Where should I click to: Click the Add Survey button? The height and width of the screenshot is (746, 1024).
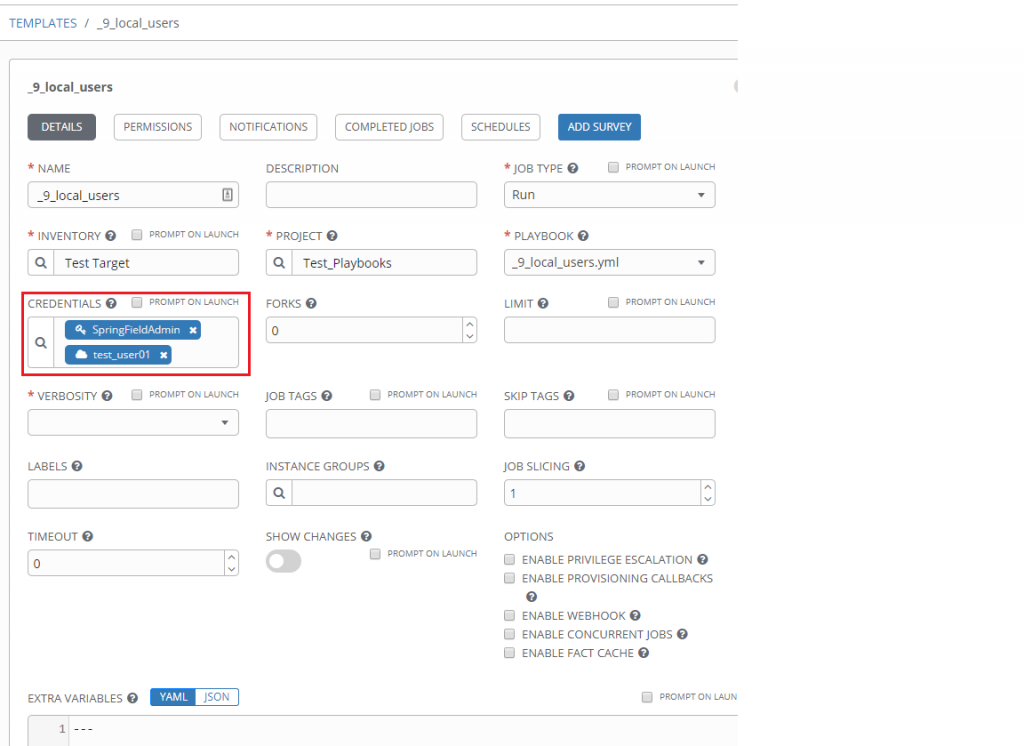point(600,127)
